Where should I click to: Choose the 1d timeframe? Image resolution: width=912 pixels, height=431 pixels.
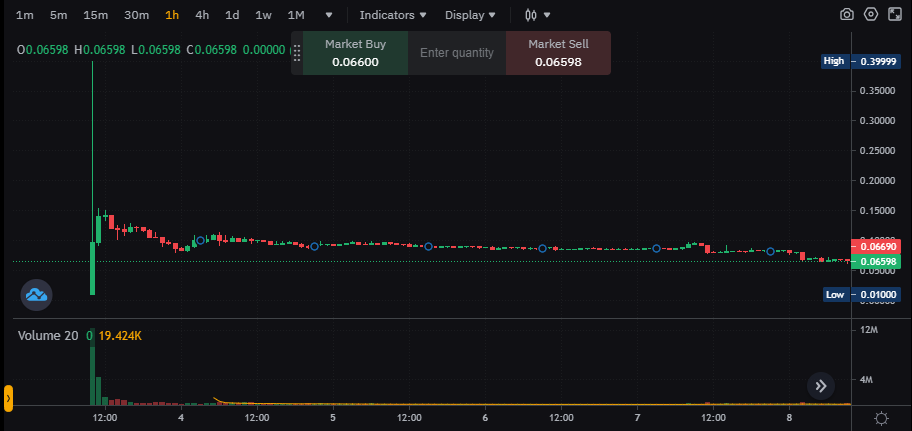coord(232,15)
